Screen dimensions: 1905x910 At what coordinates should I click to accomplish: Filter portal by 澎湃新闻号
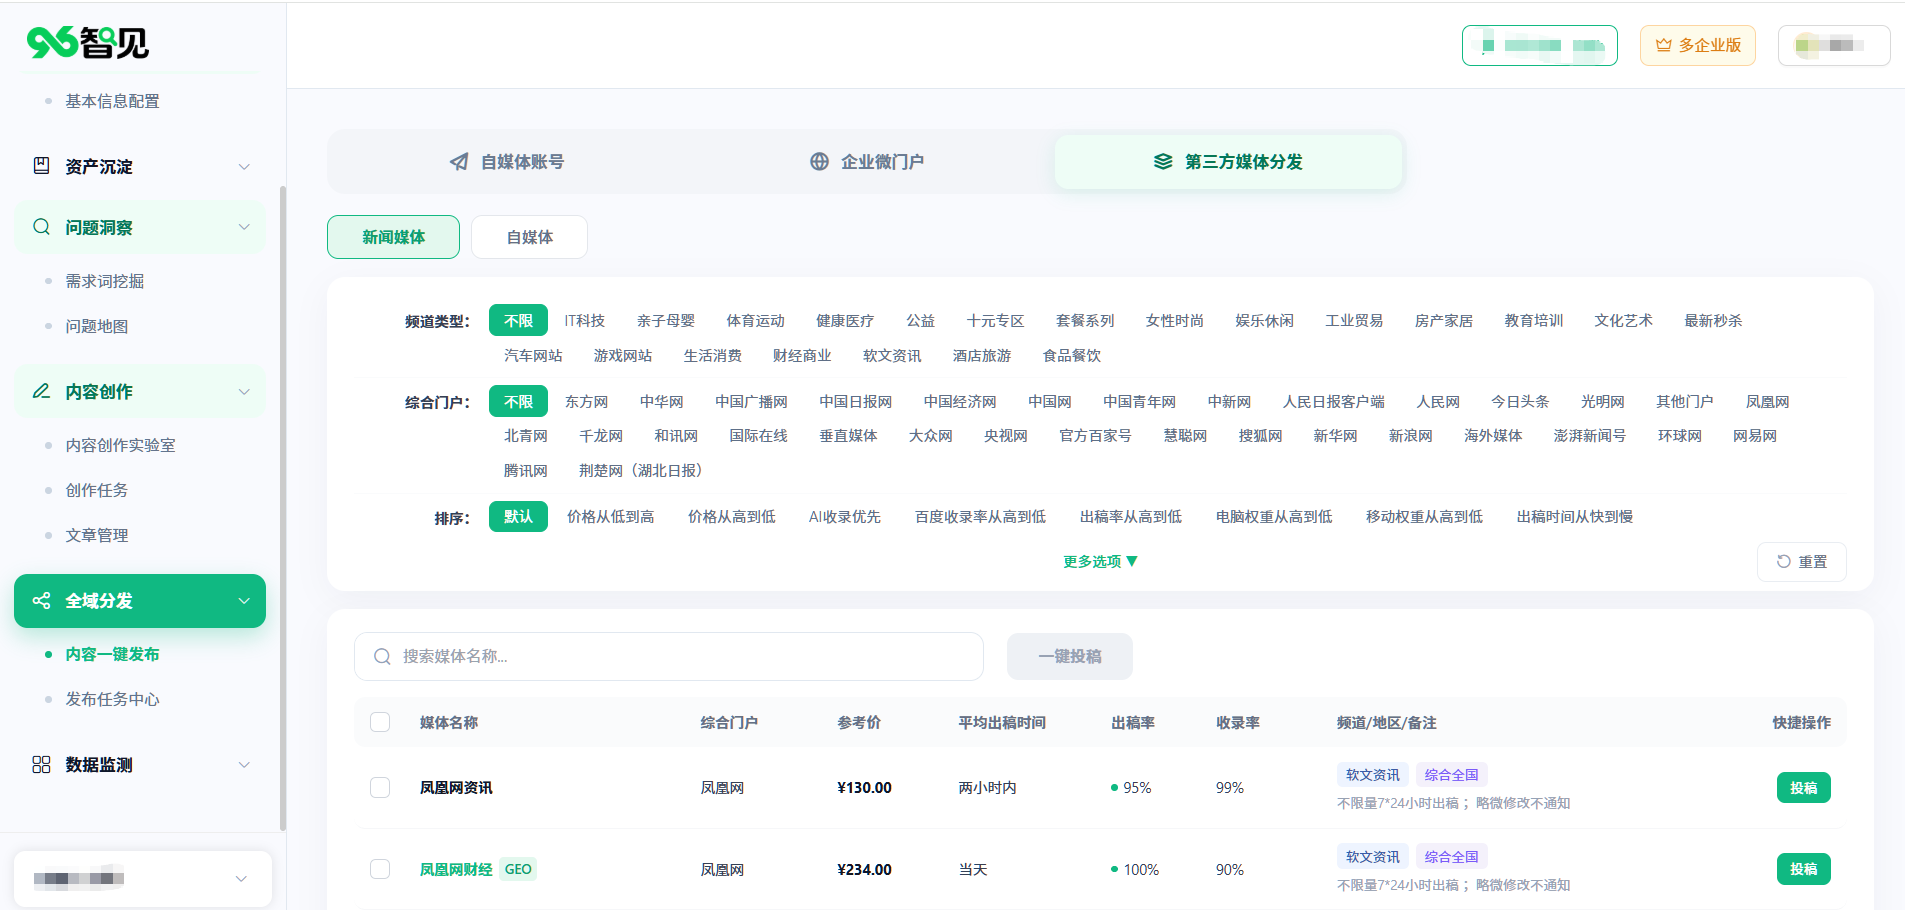pos(1590,436)
